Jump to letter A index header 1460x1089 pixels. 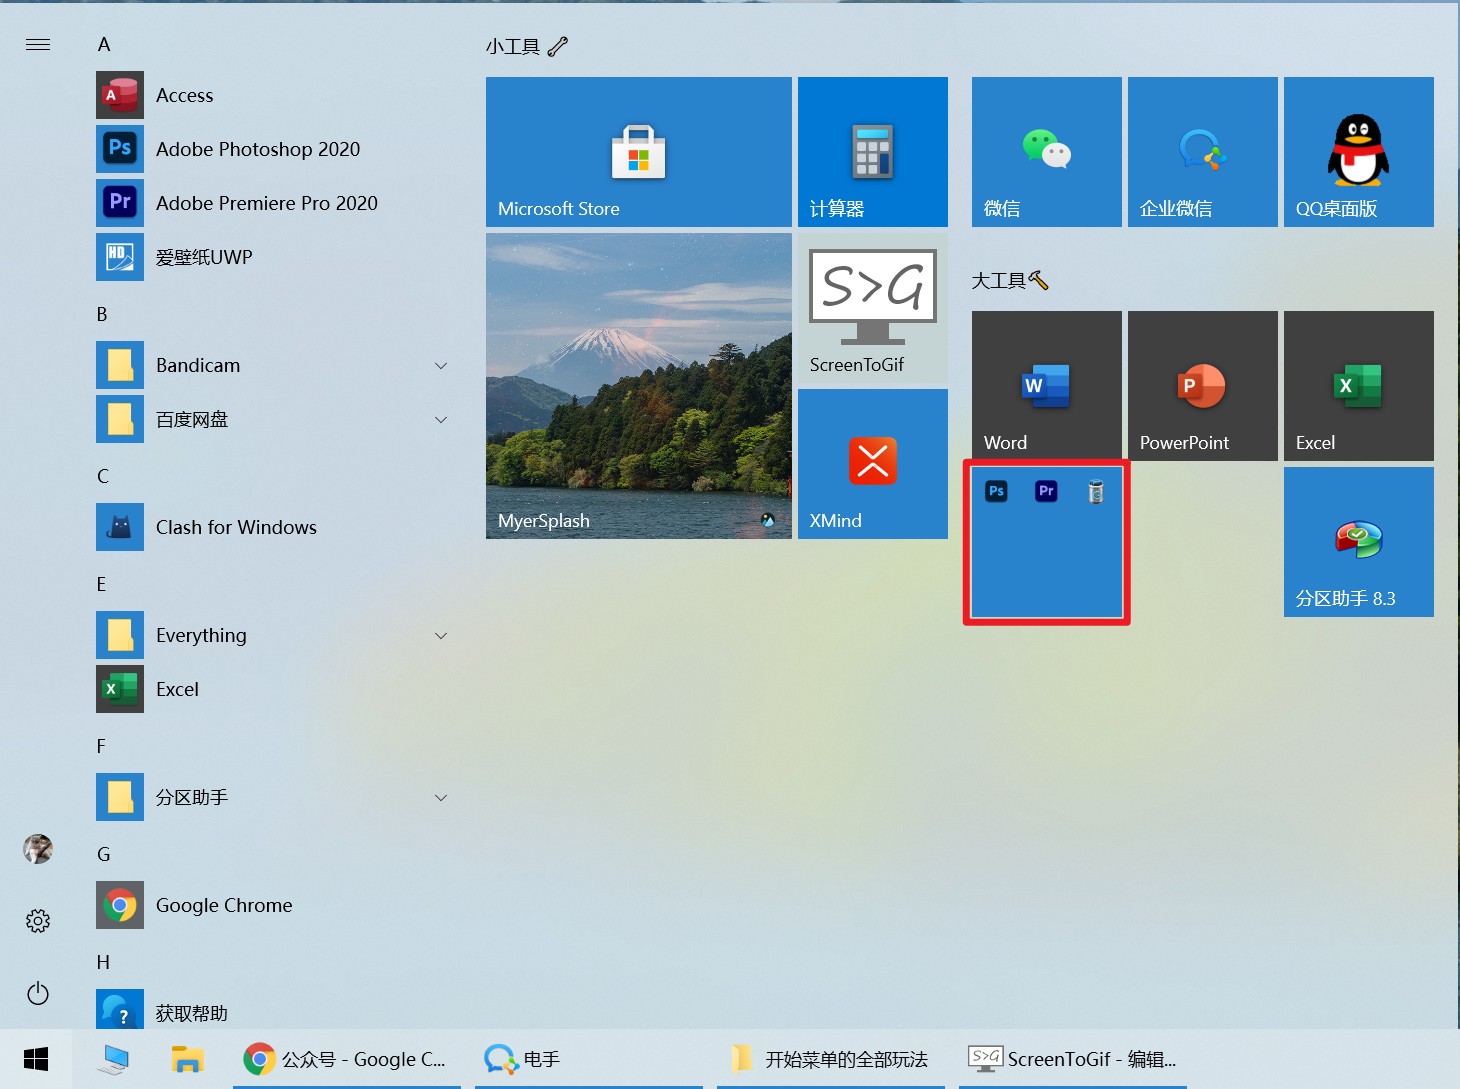click(x=104, y=44)
